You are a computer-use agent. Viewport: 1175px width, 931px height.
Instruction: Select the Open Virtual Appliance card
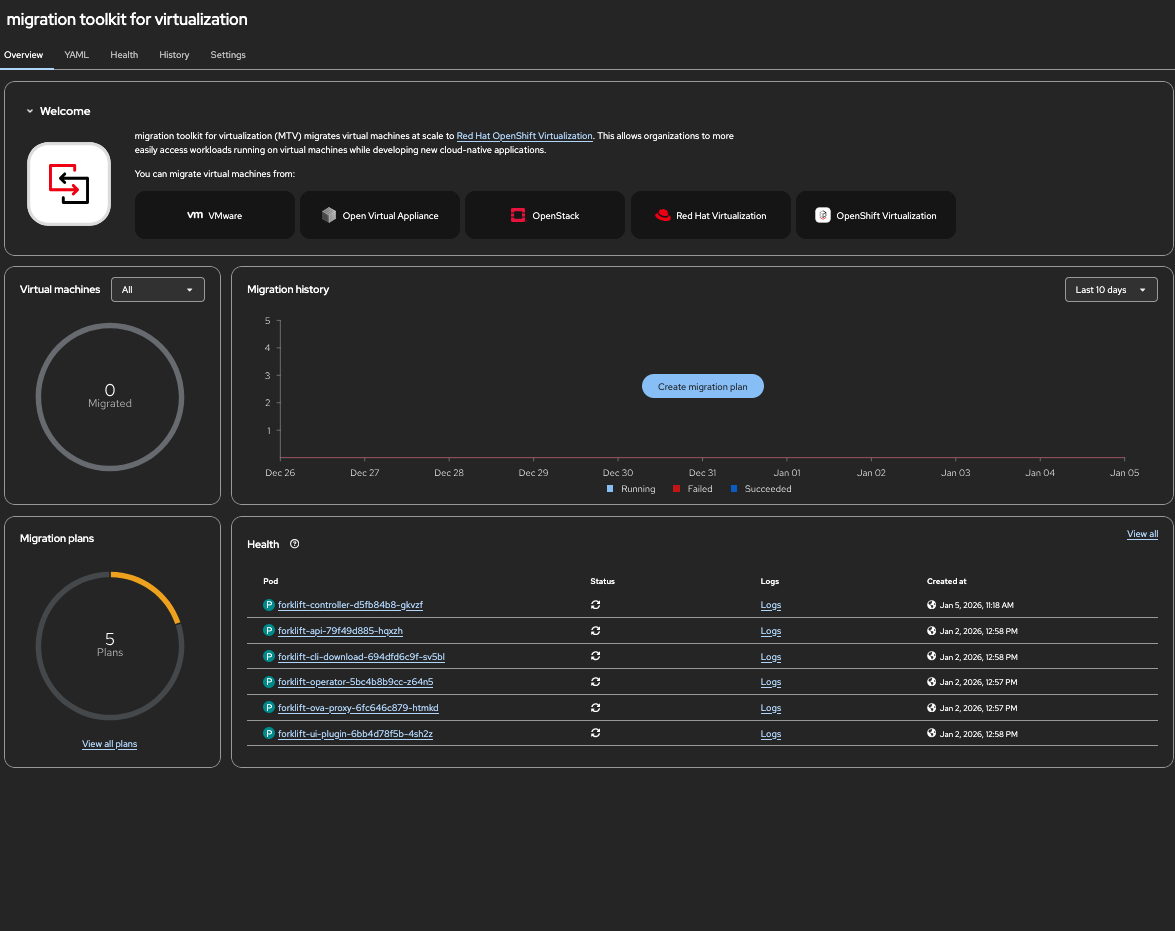pyautogui.click(x=380, y=215)
